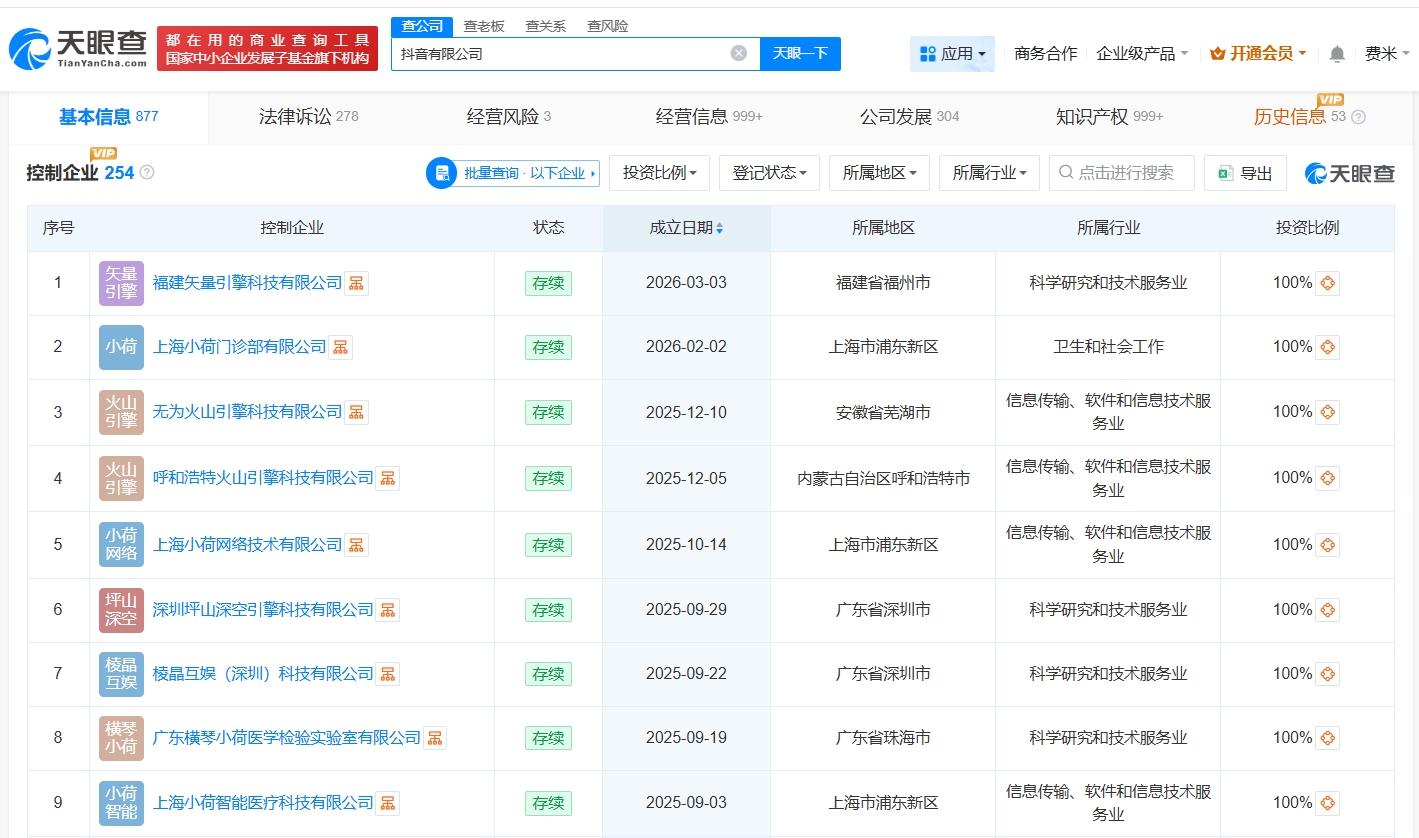Open 深圳坪山深空引擎科技有限公司 company link
Viewport: 1419px width, 838px height.
click(263, 610)
